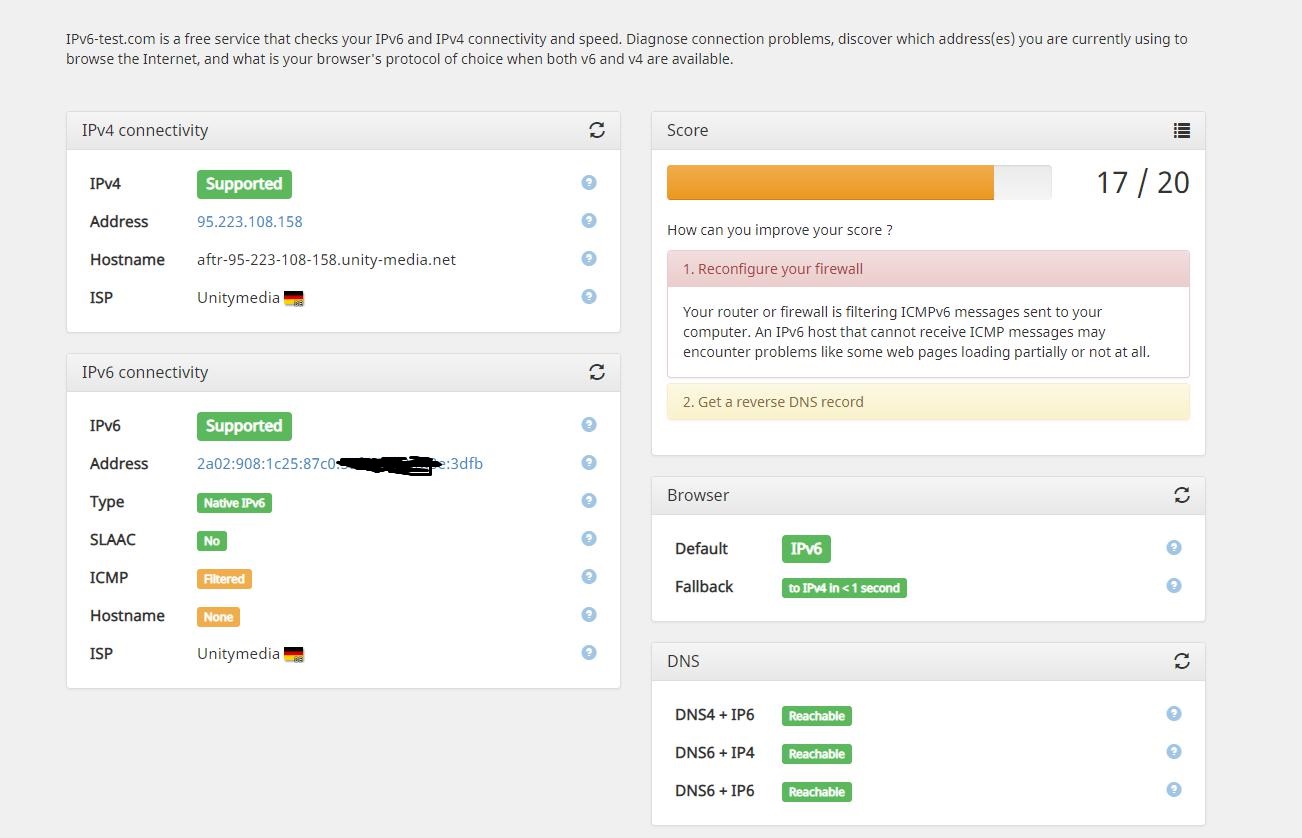Open the IPv6 address link
Viewport: 1302px width, 838px height.
[339, 463]
